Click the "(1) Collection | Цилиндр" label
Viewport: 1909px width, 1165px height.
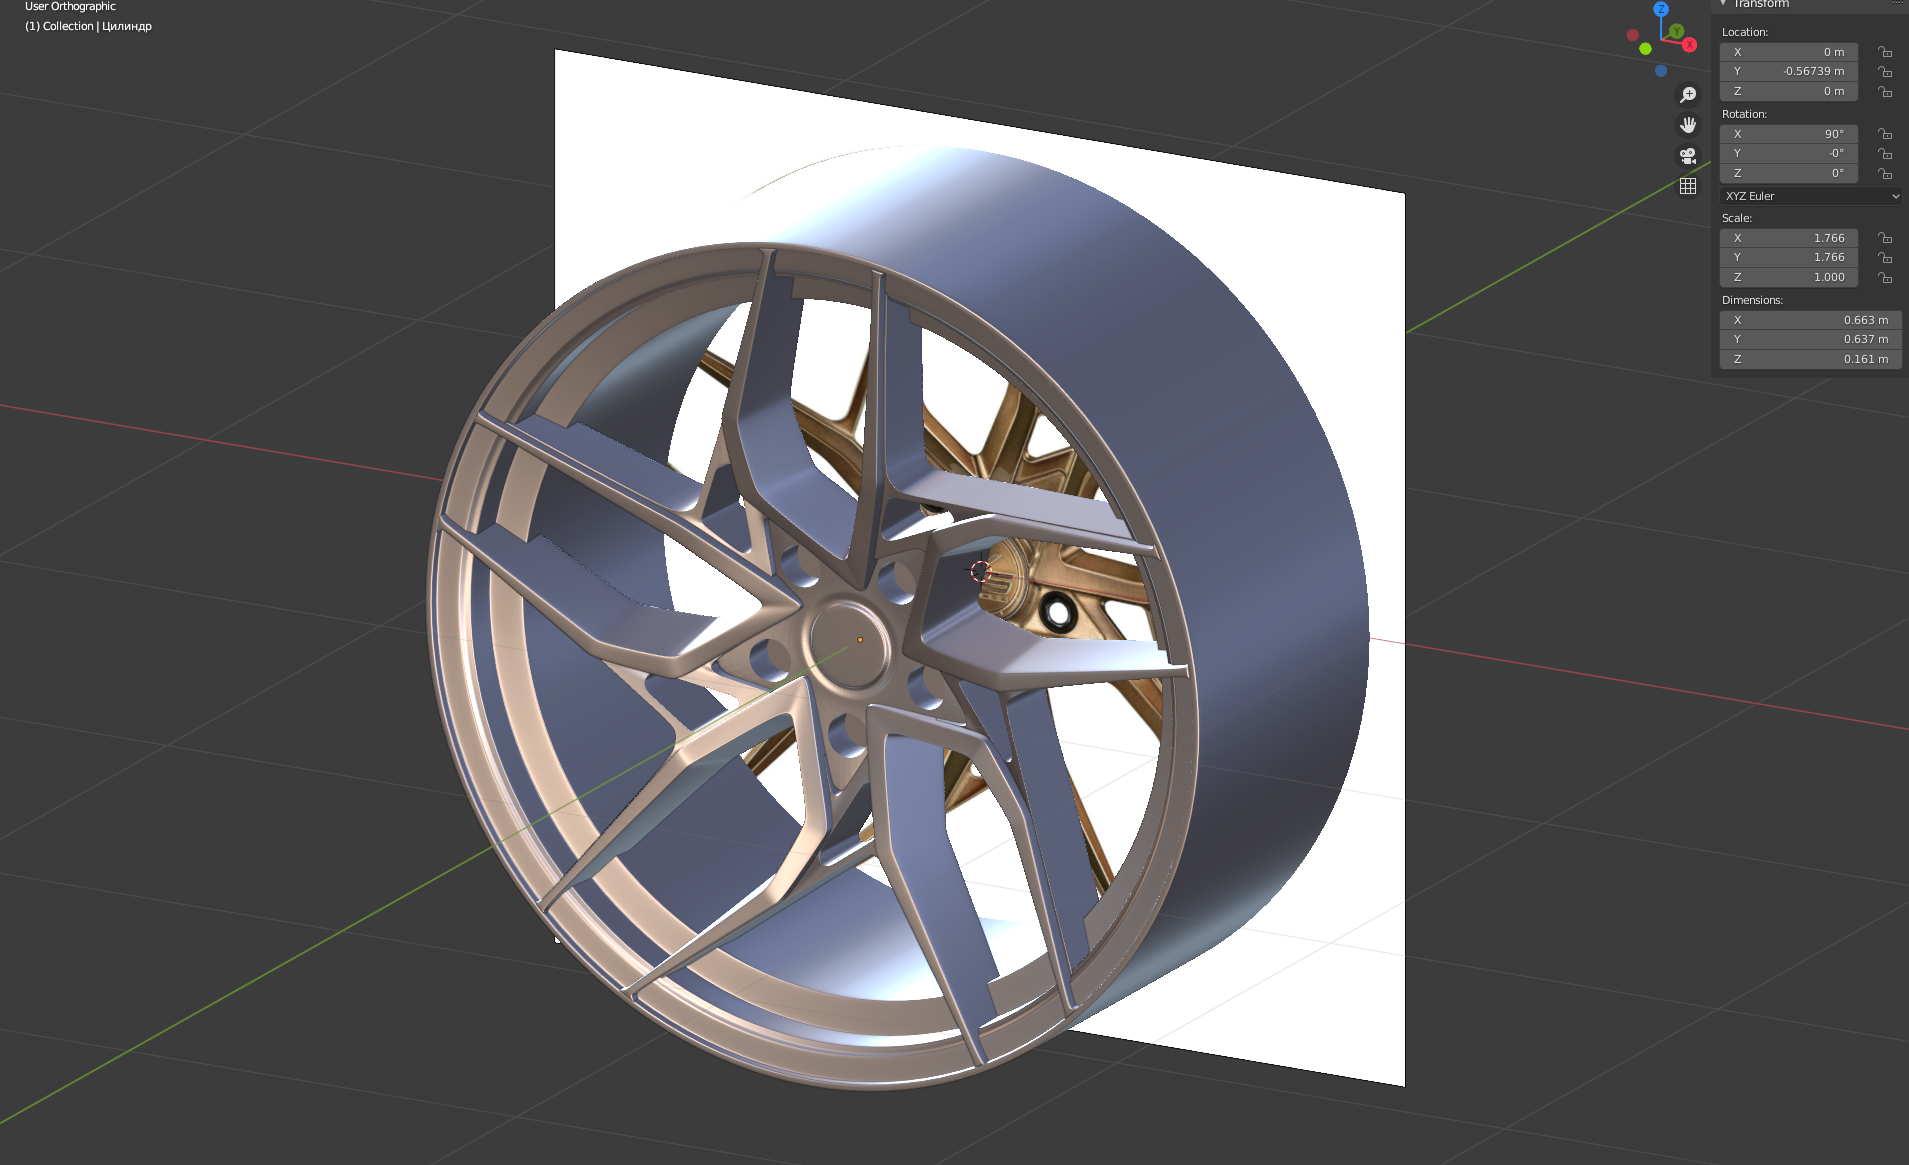point(88,26)
